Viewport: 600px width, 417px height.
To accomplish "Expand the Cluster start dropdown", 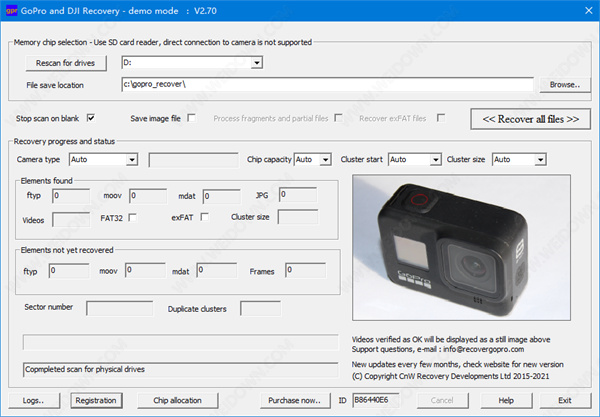I will pos(434,159).
